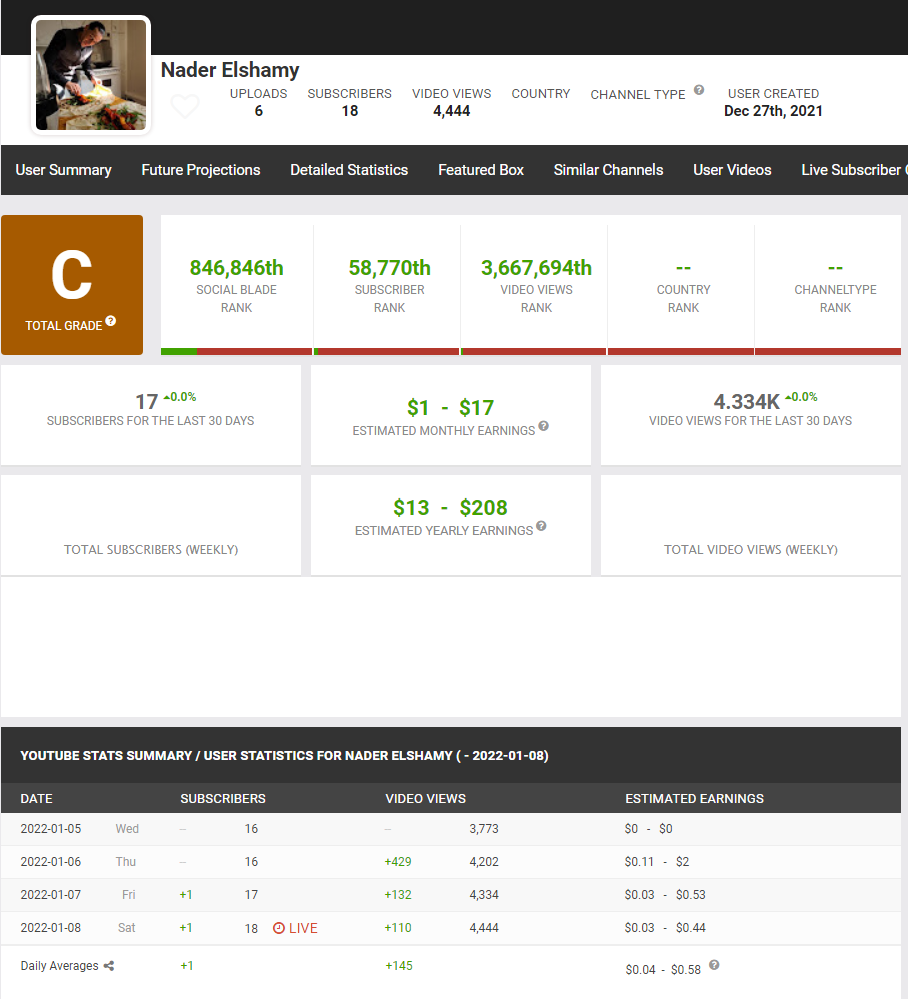Click the +132 video views change
This screenshot has width=908, height=999.
[398, 895]
